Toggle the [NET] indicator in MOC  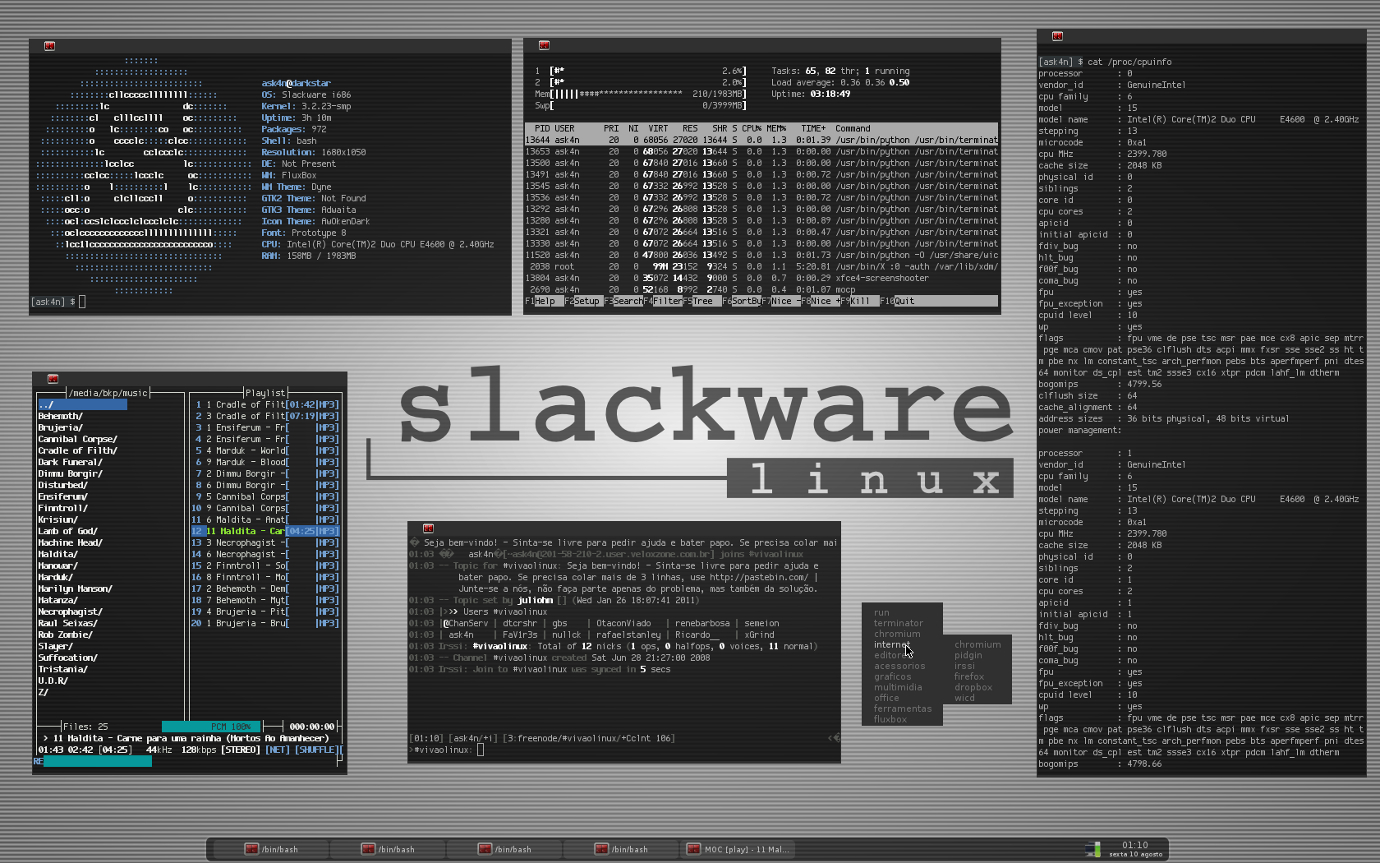point(277,749)
